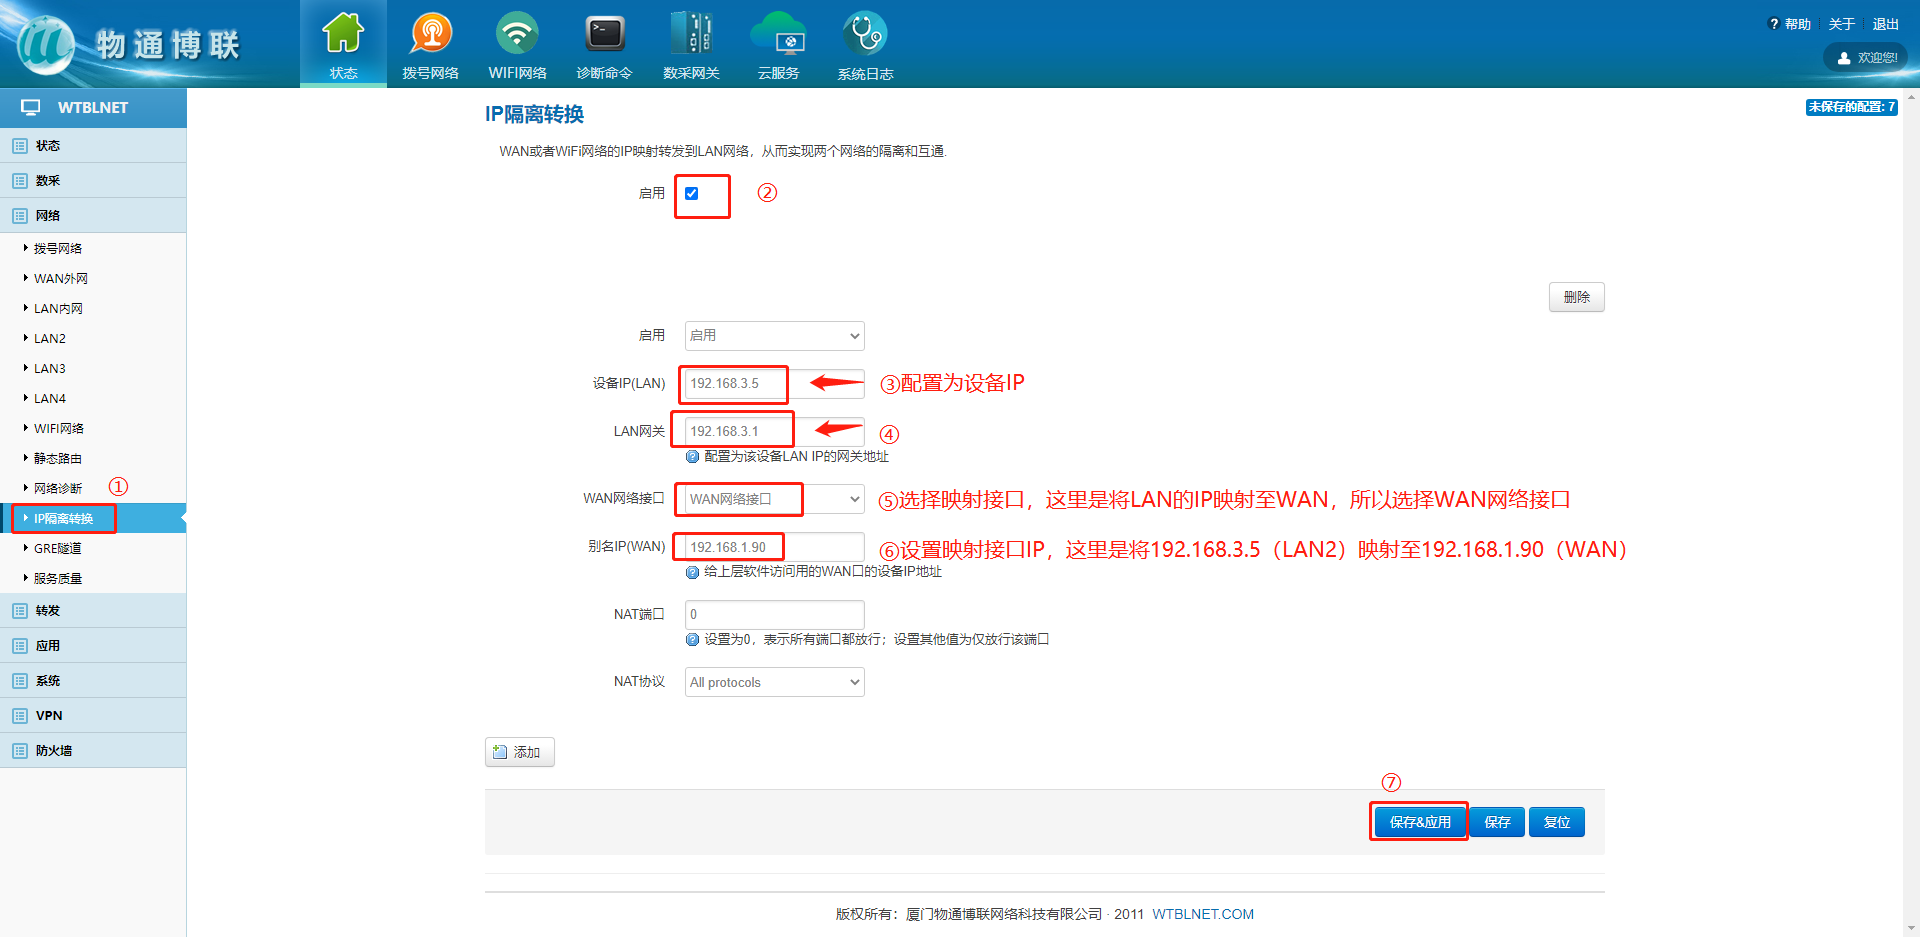This screenshot has width=1920, height=937.
Task: Open the WTBLNET.COM footer link
Action: [x=1202, y=914]
